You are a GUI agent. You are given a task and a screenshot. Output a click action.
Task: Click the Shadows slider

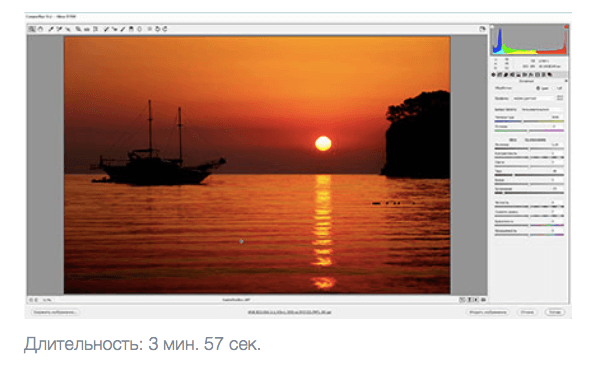click(529, 175)
